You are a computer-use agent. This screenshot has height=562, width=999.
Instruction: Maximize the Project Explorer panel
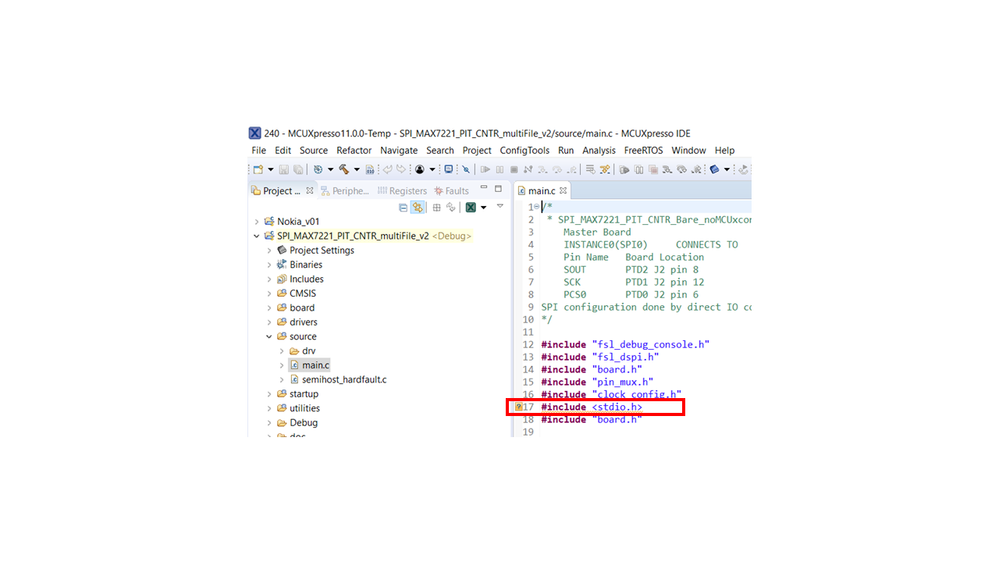(x=498, y=189)
